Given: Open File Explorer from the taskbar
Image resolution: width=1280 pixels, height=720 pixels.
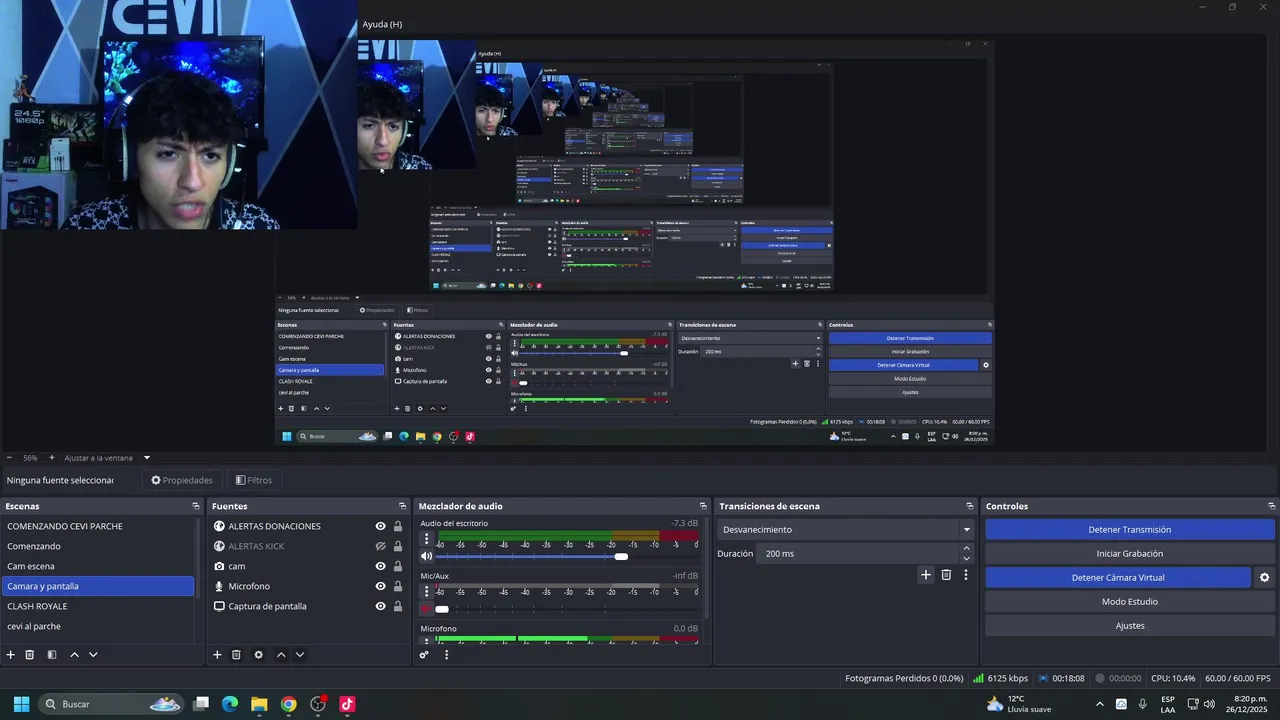Looking at the screenshot, I should 259,704.
